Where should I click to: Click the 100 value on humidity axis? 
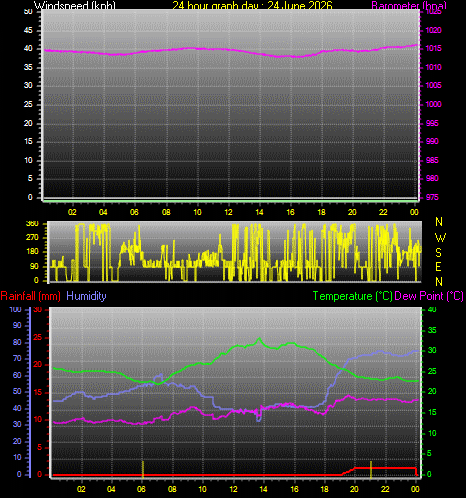coord(15,309)
